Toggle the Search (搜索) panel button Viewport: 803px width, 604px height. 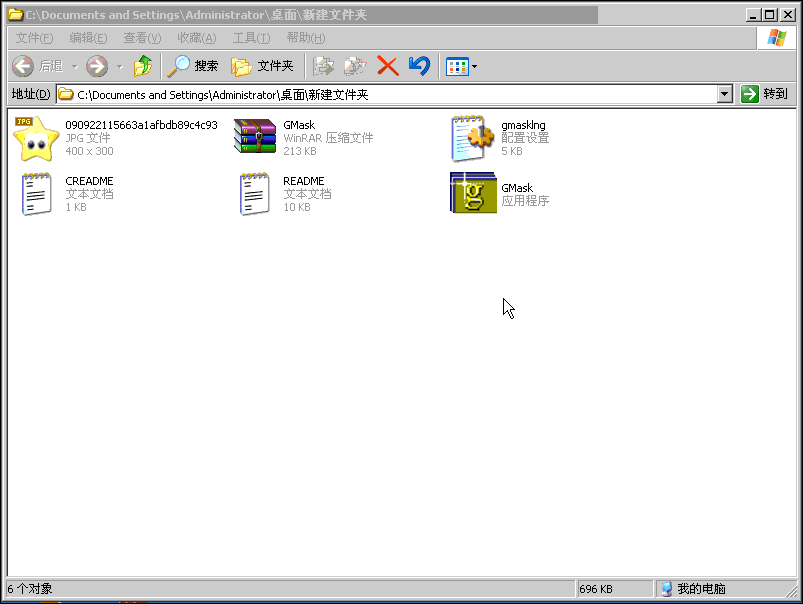pos(193,66)
